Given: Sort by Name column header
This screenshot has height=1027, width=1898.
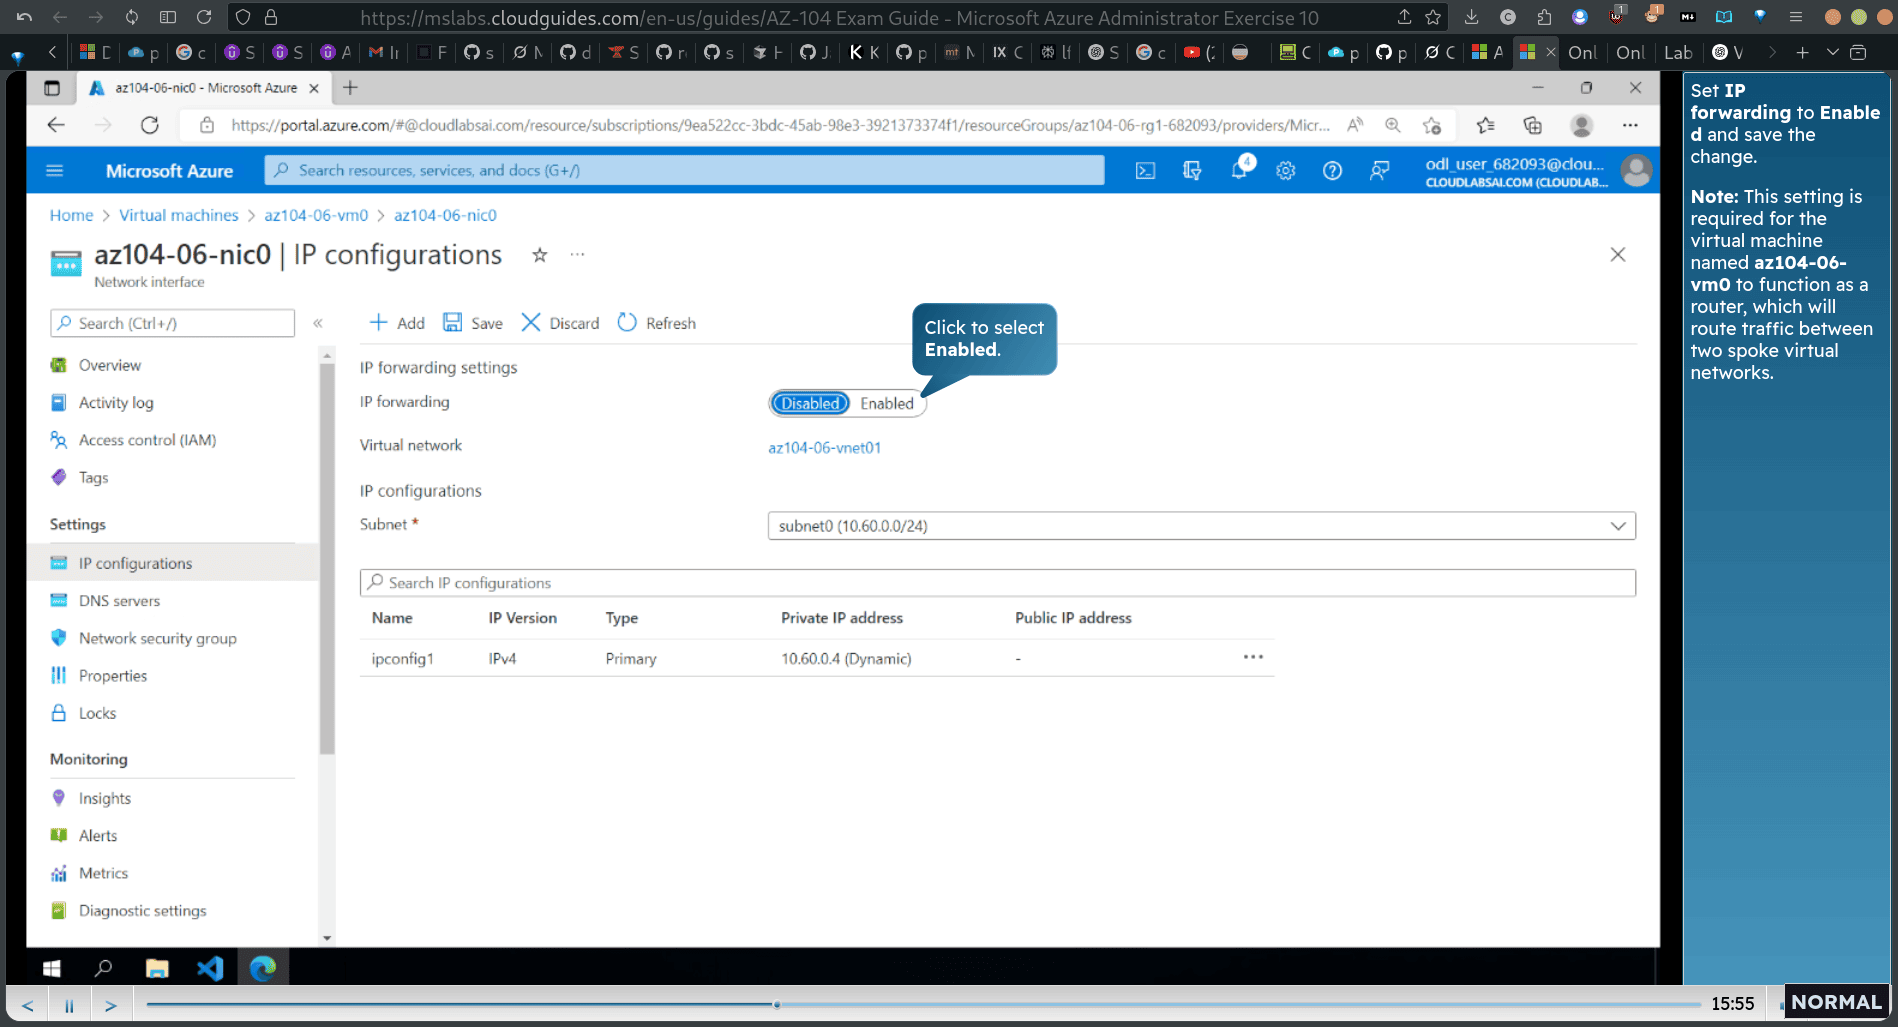Looking at the screenshot, I should [392, 618].
